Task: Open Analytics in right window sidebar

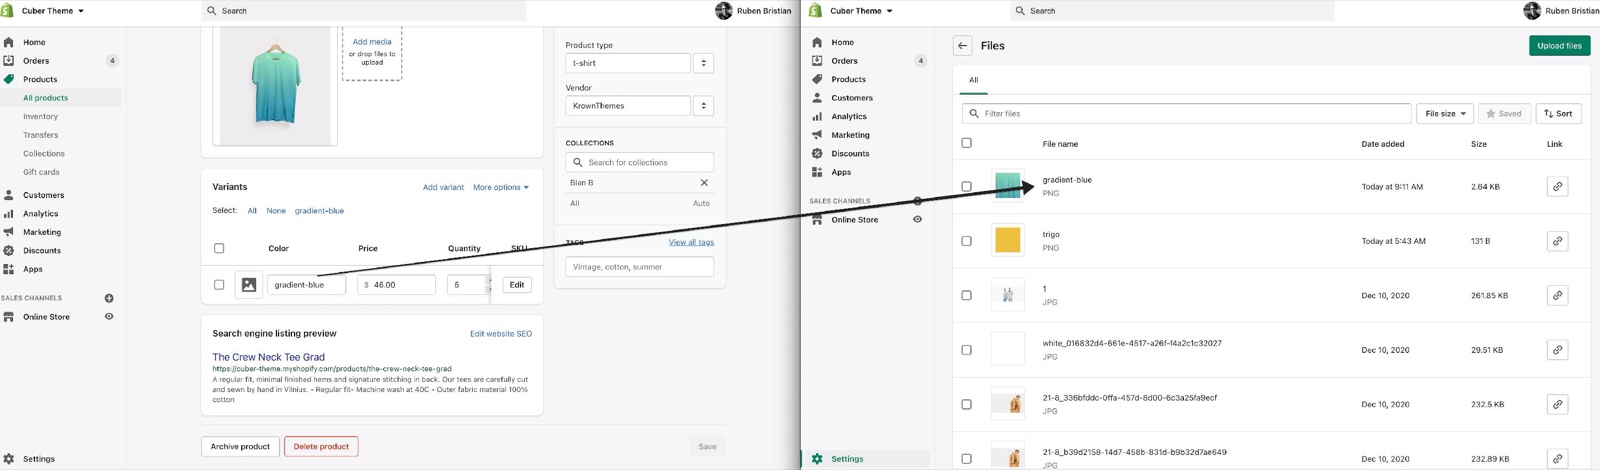Action: click(x=849, y=116)
